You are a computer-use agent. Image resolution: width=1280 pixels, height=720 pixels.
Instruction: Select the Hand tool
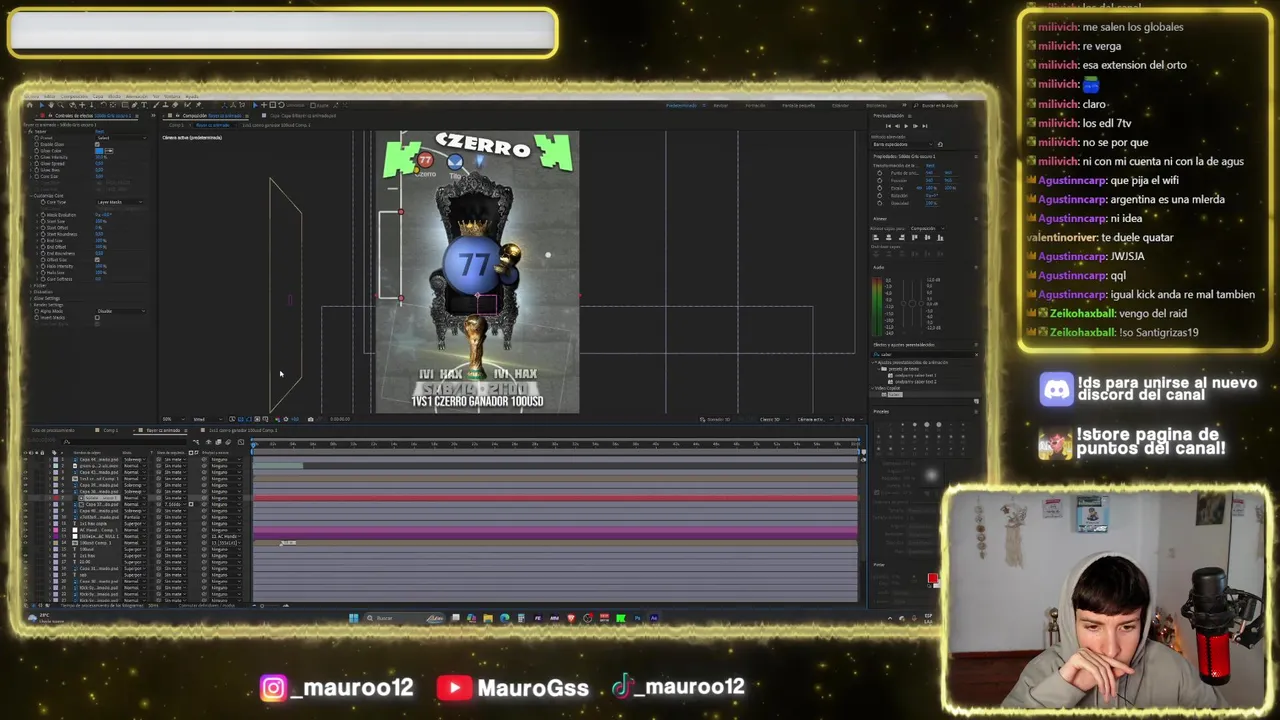pos(51,105)
